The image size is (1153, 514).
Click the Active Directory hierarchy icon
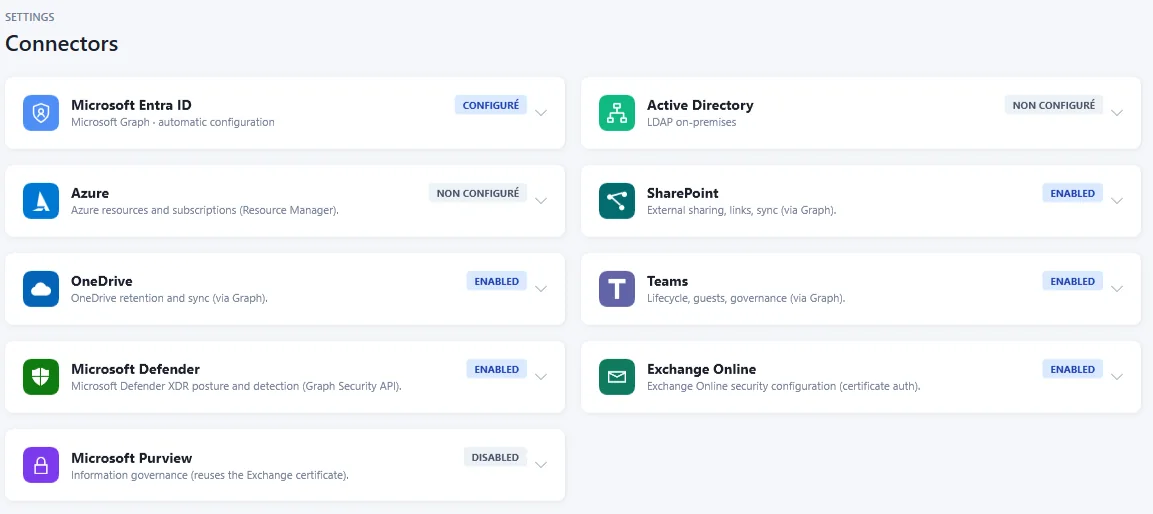click(616, 113)
